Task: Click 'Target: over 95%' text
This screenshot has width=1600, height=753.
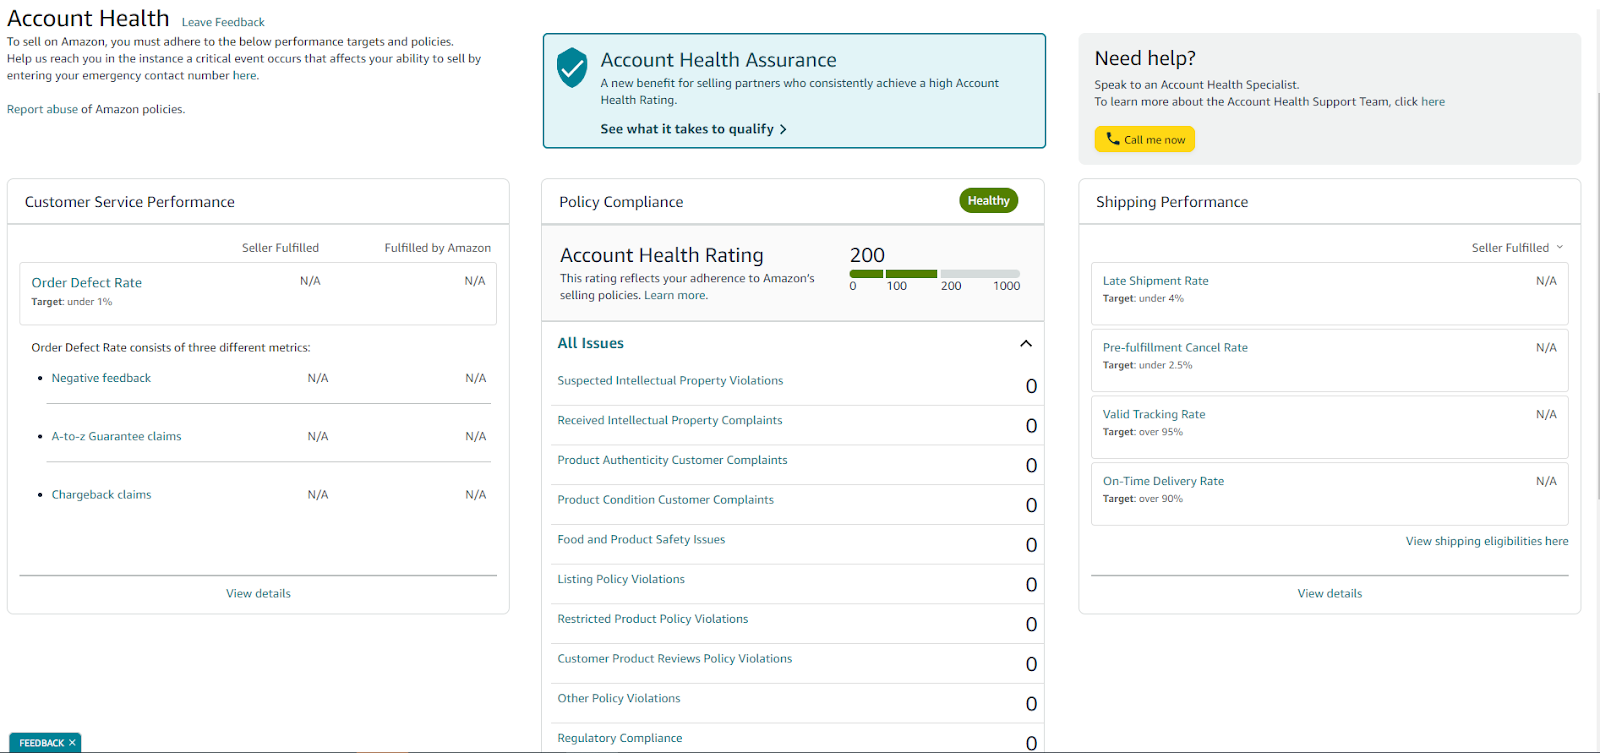Action: pyautogui.click(x=1142, y=433)
